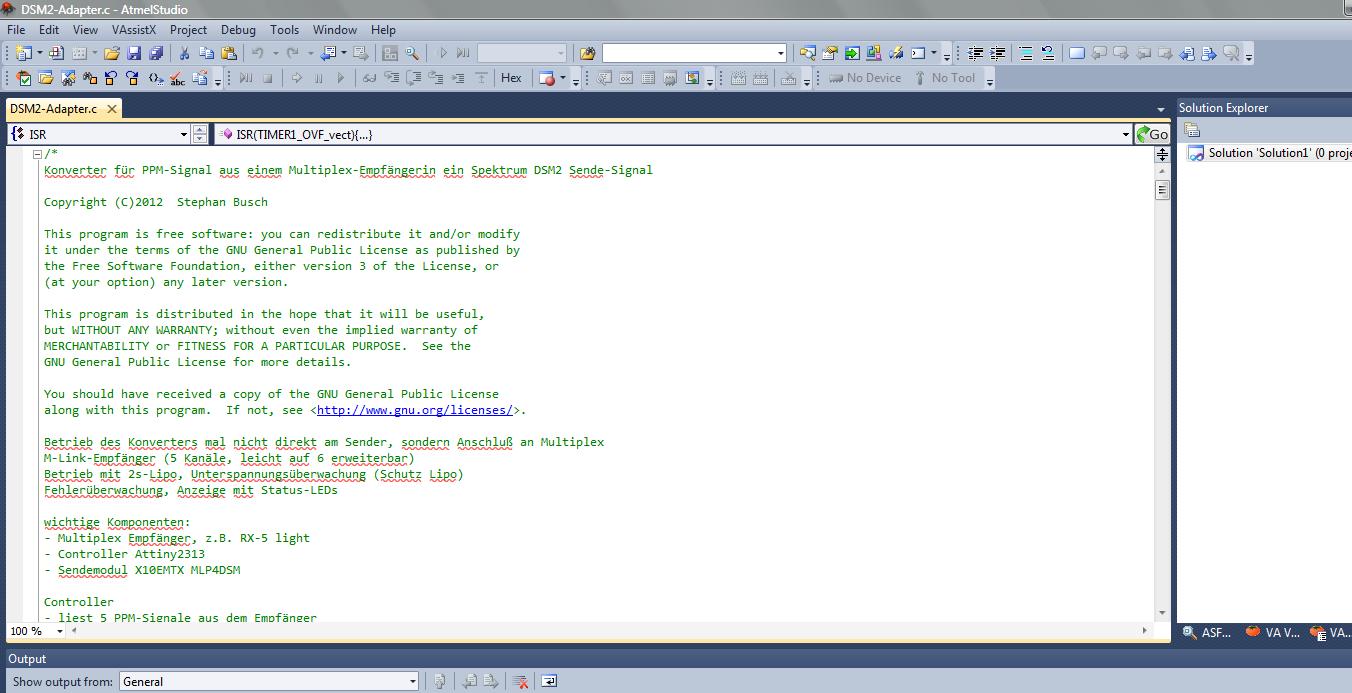Click the Go button
The width and height of the screenshot is (1352, 693).
coord(1153,134)
